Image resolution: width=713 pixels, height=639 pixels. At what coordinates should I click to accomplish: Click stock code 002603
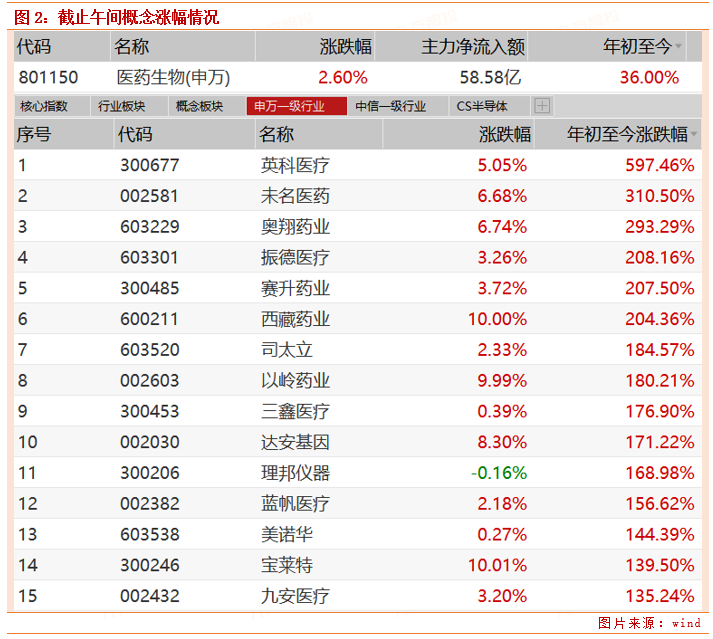coord(150,381)
